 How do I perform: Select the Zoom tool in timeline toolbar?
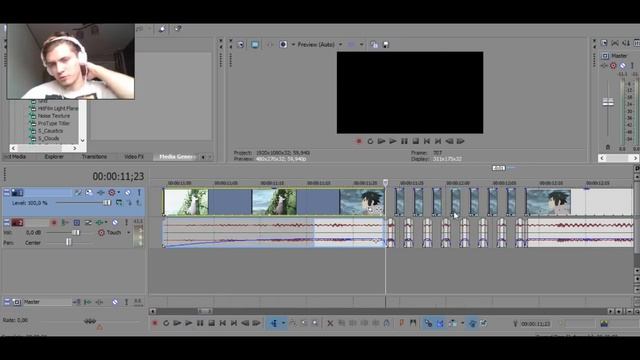tap(316, 323)
